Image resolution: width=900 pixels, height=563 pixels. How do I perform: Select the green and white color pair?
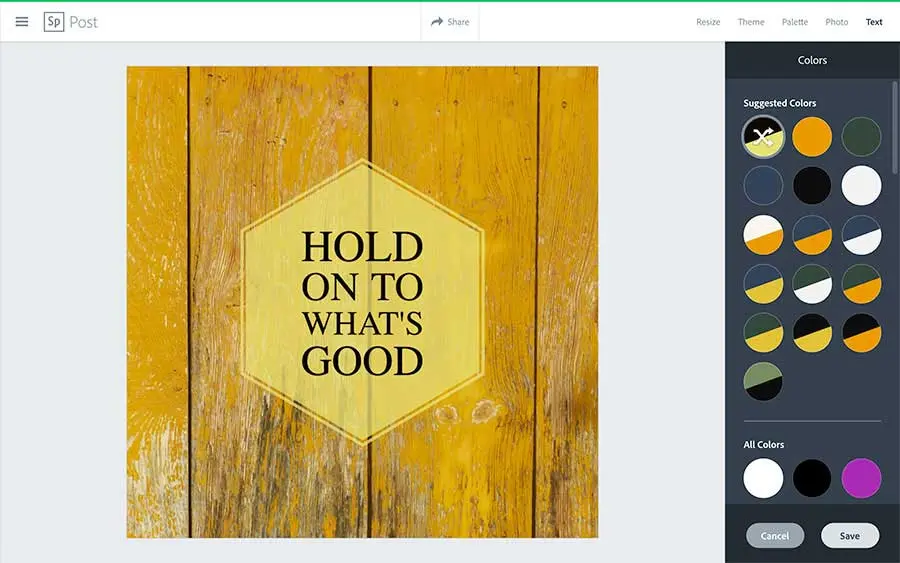coord(812,284)
